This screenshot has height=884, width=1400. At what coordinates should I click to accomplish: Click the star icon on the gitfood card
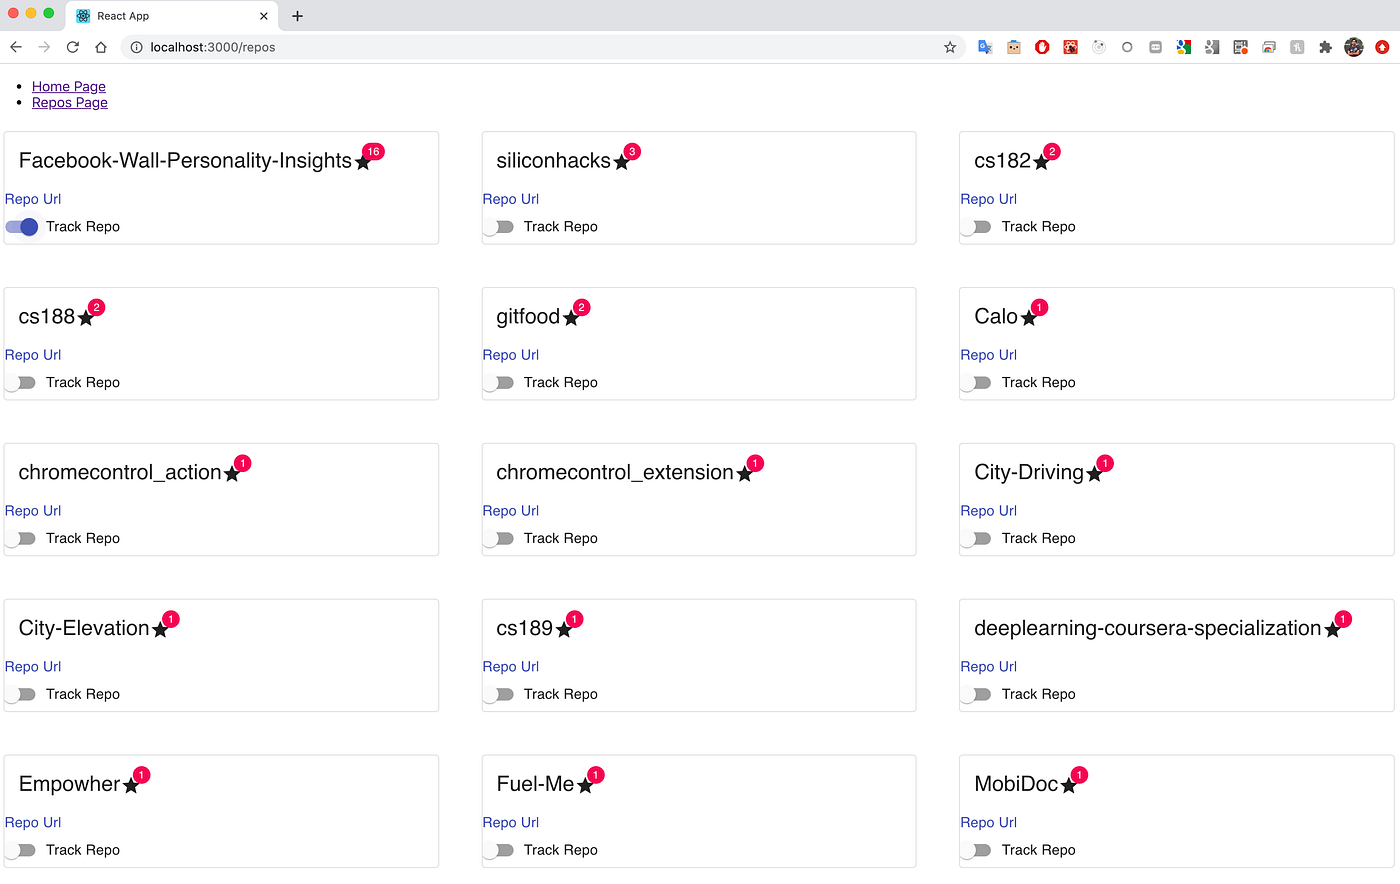tap(570, 318)
